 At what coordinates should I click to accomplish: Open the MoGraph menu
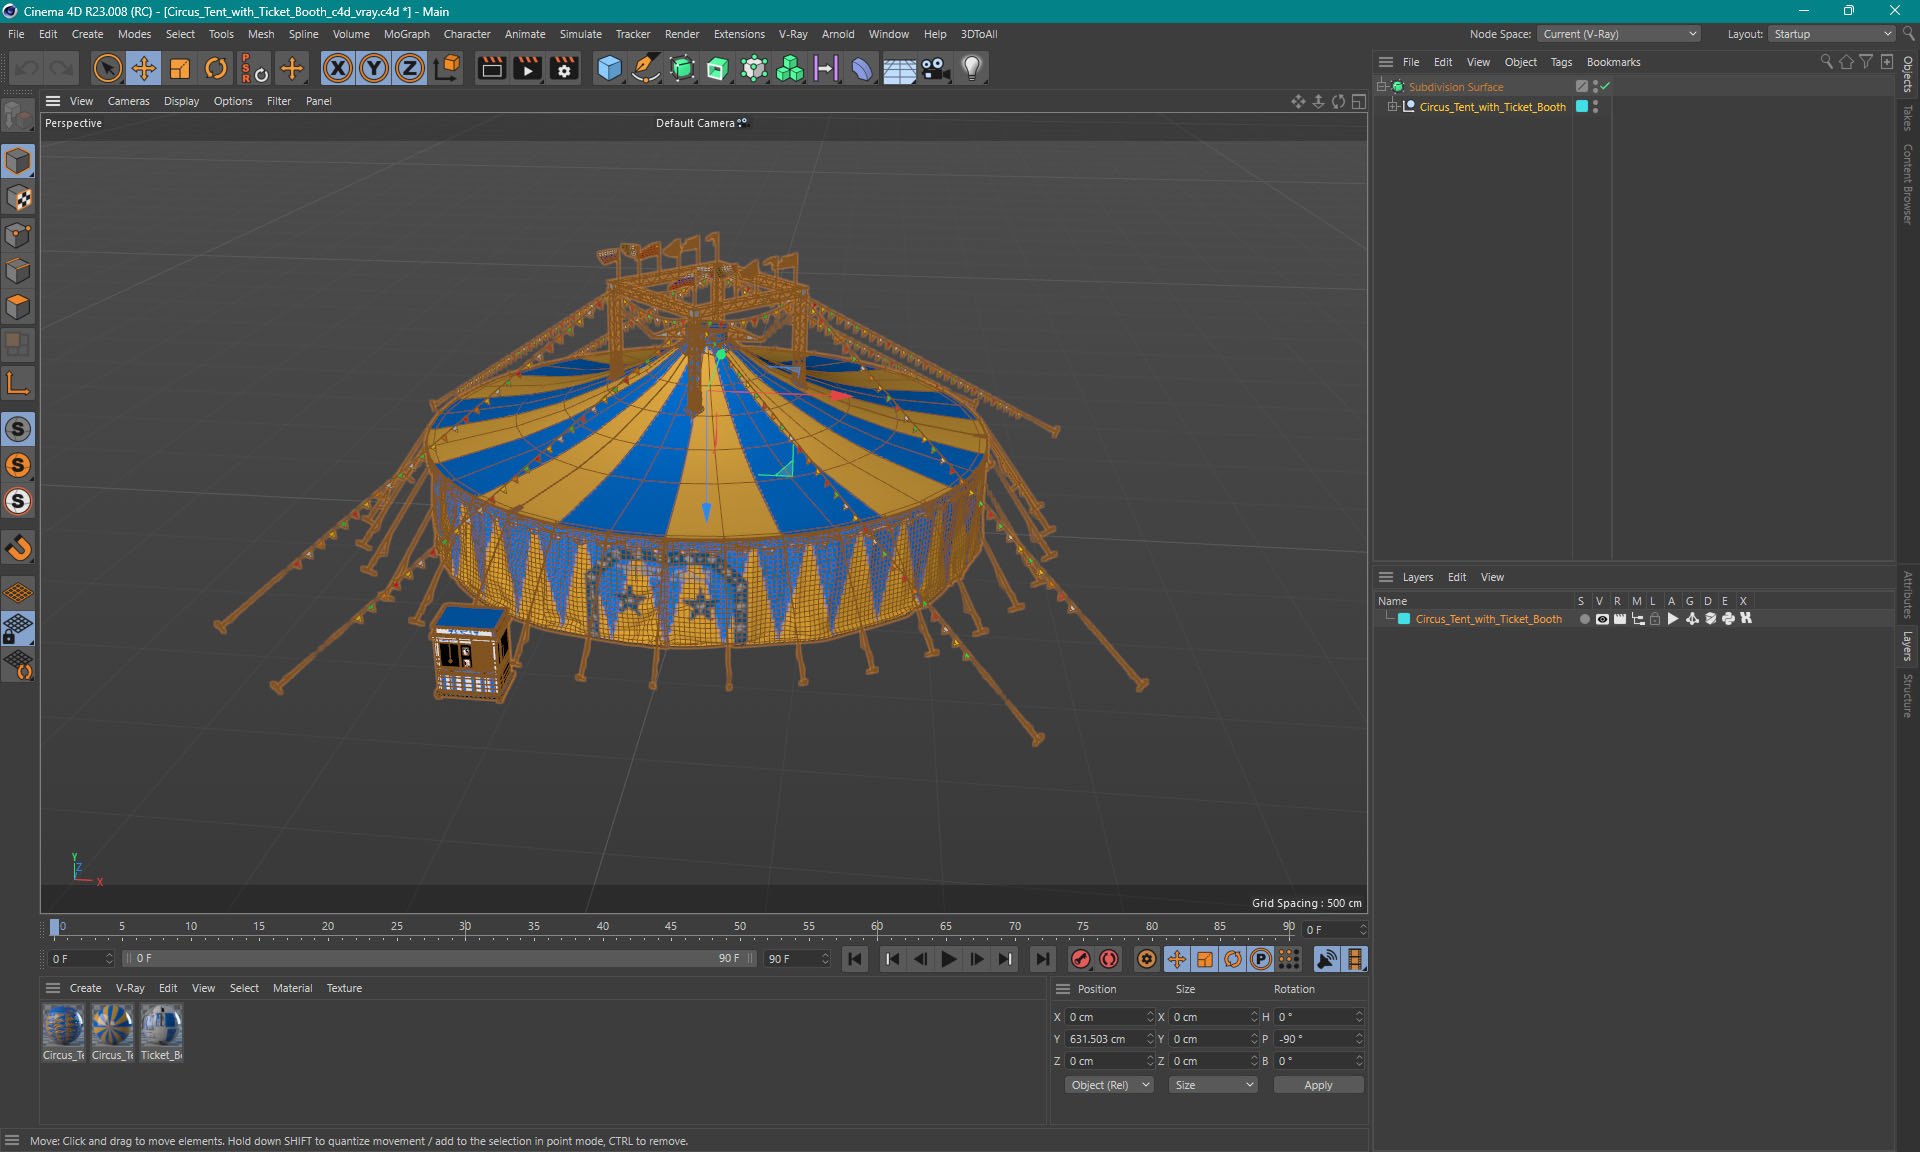pyautogui.click(x=406, y=34)
